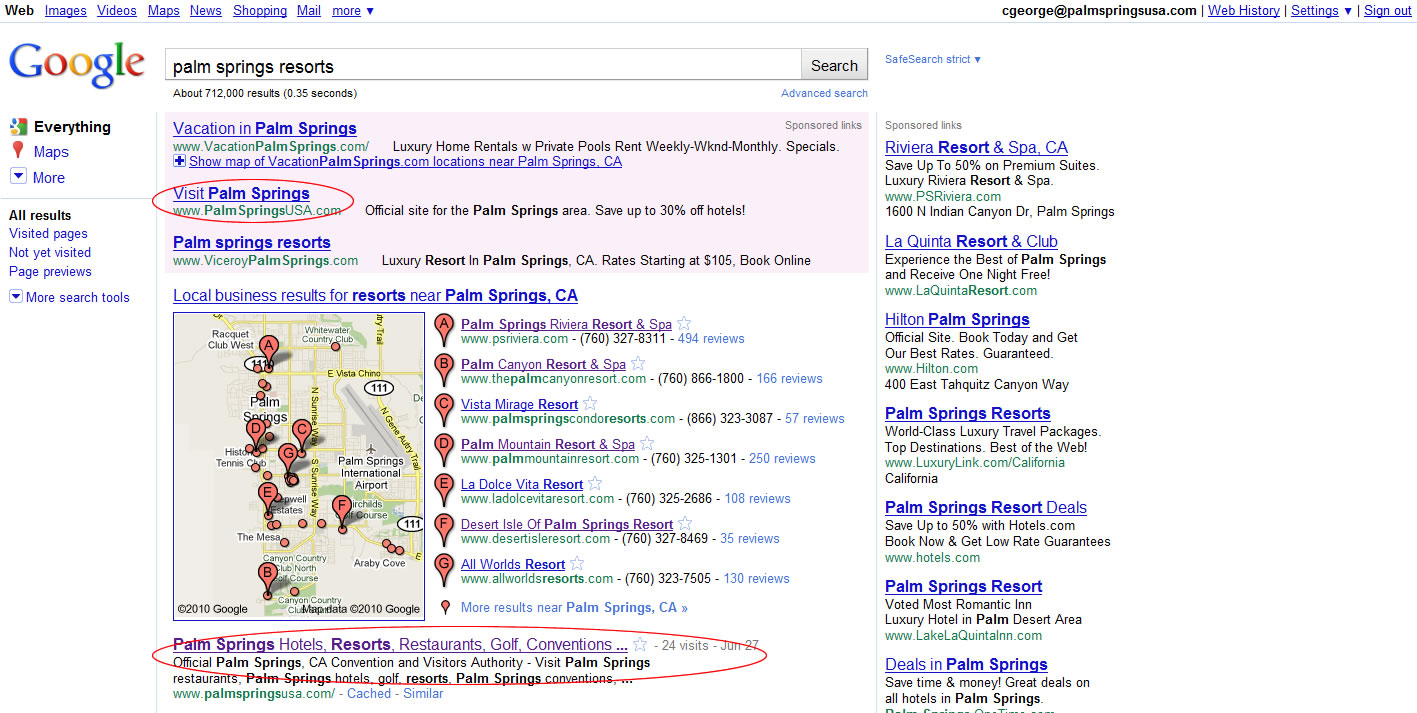Open the Maps tab in top bar
1417x713 pixels.
164,10
